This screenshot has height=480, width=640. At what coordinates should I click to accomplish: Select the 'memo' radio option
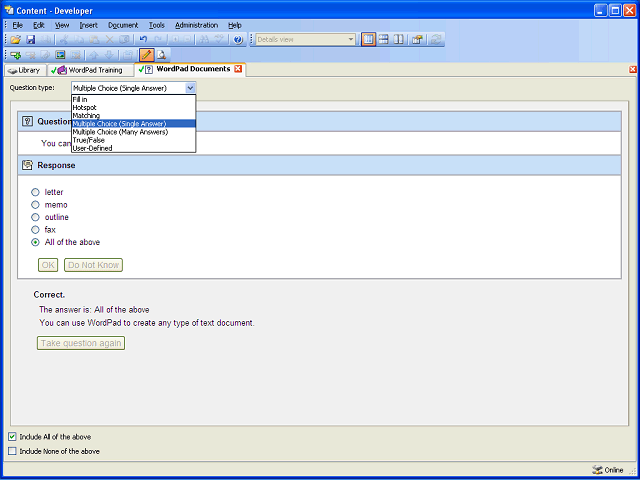coord(36,204)
